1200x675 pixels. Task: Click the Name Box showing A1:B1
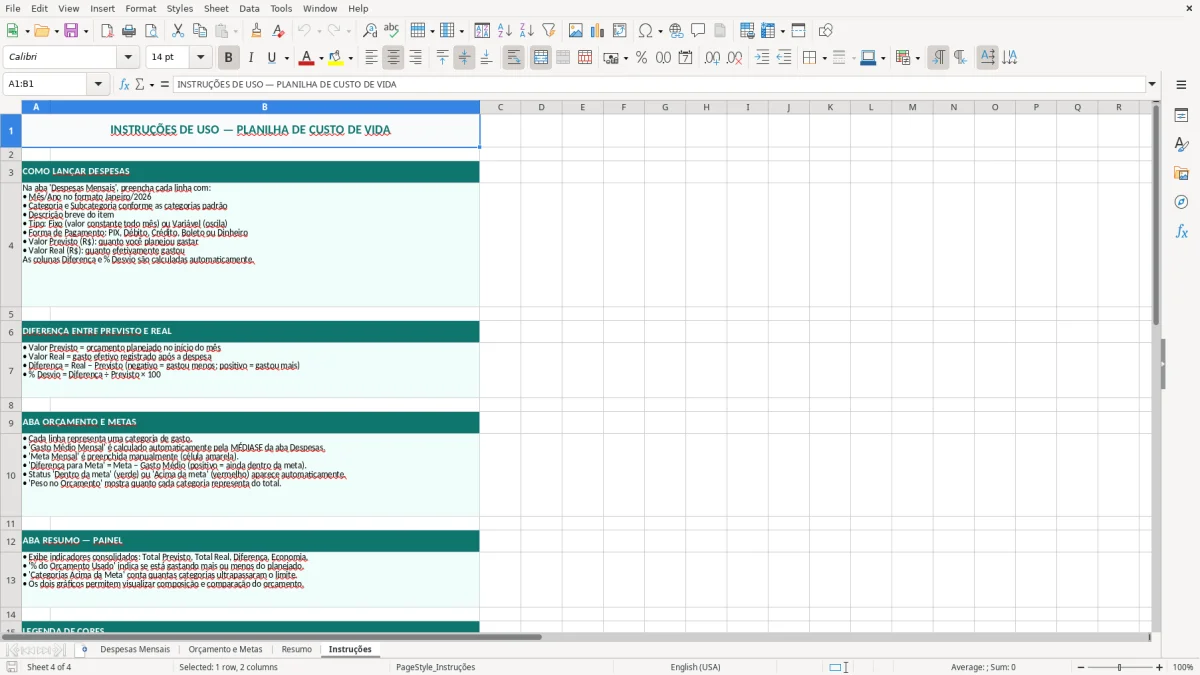tap(47, 84)
